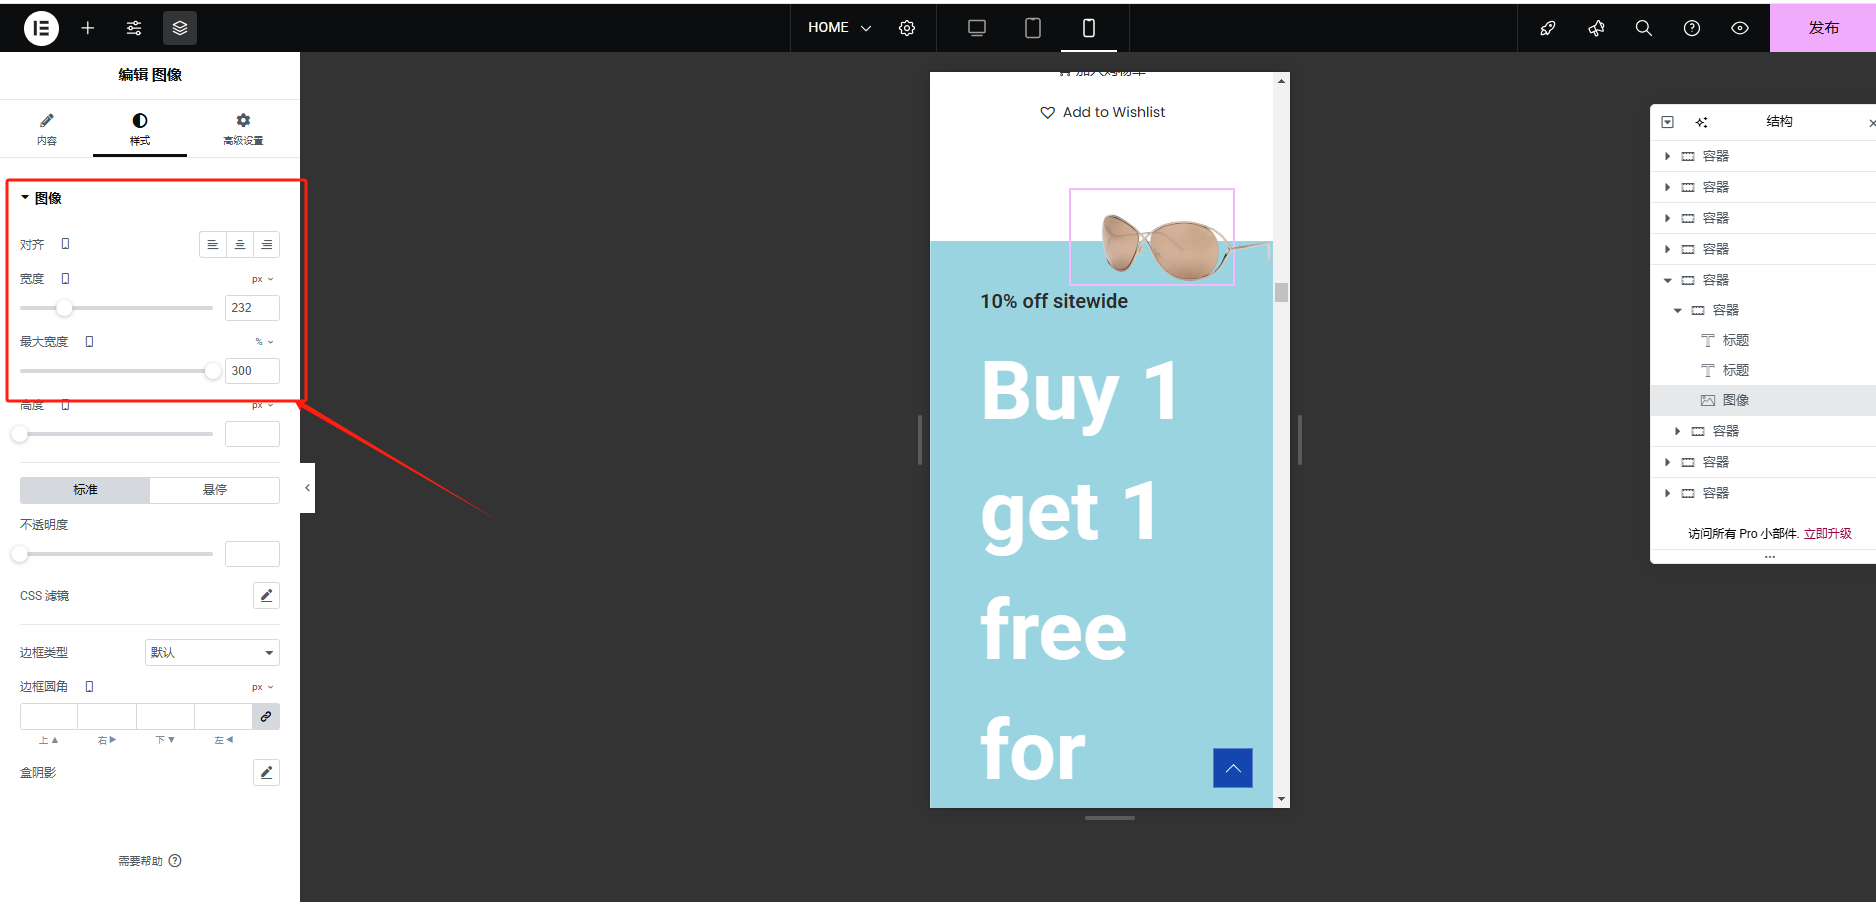Select center alignment for image
Screen dimensions: 1876x902
click(240, 245)
